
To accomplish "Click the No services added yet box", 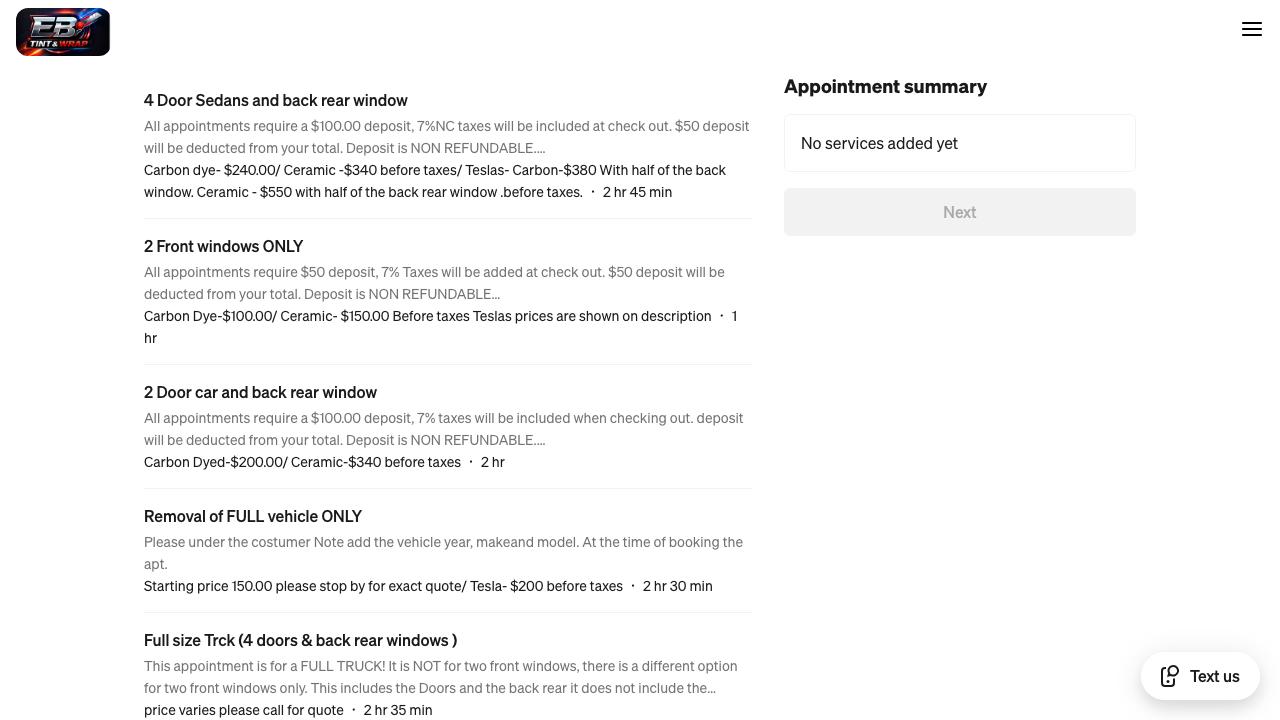I will point(959,143).
